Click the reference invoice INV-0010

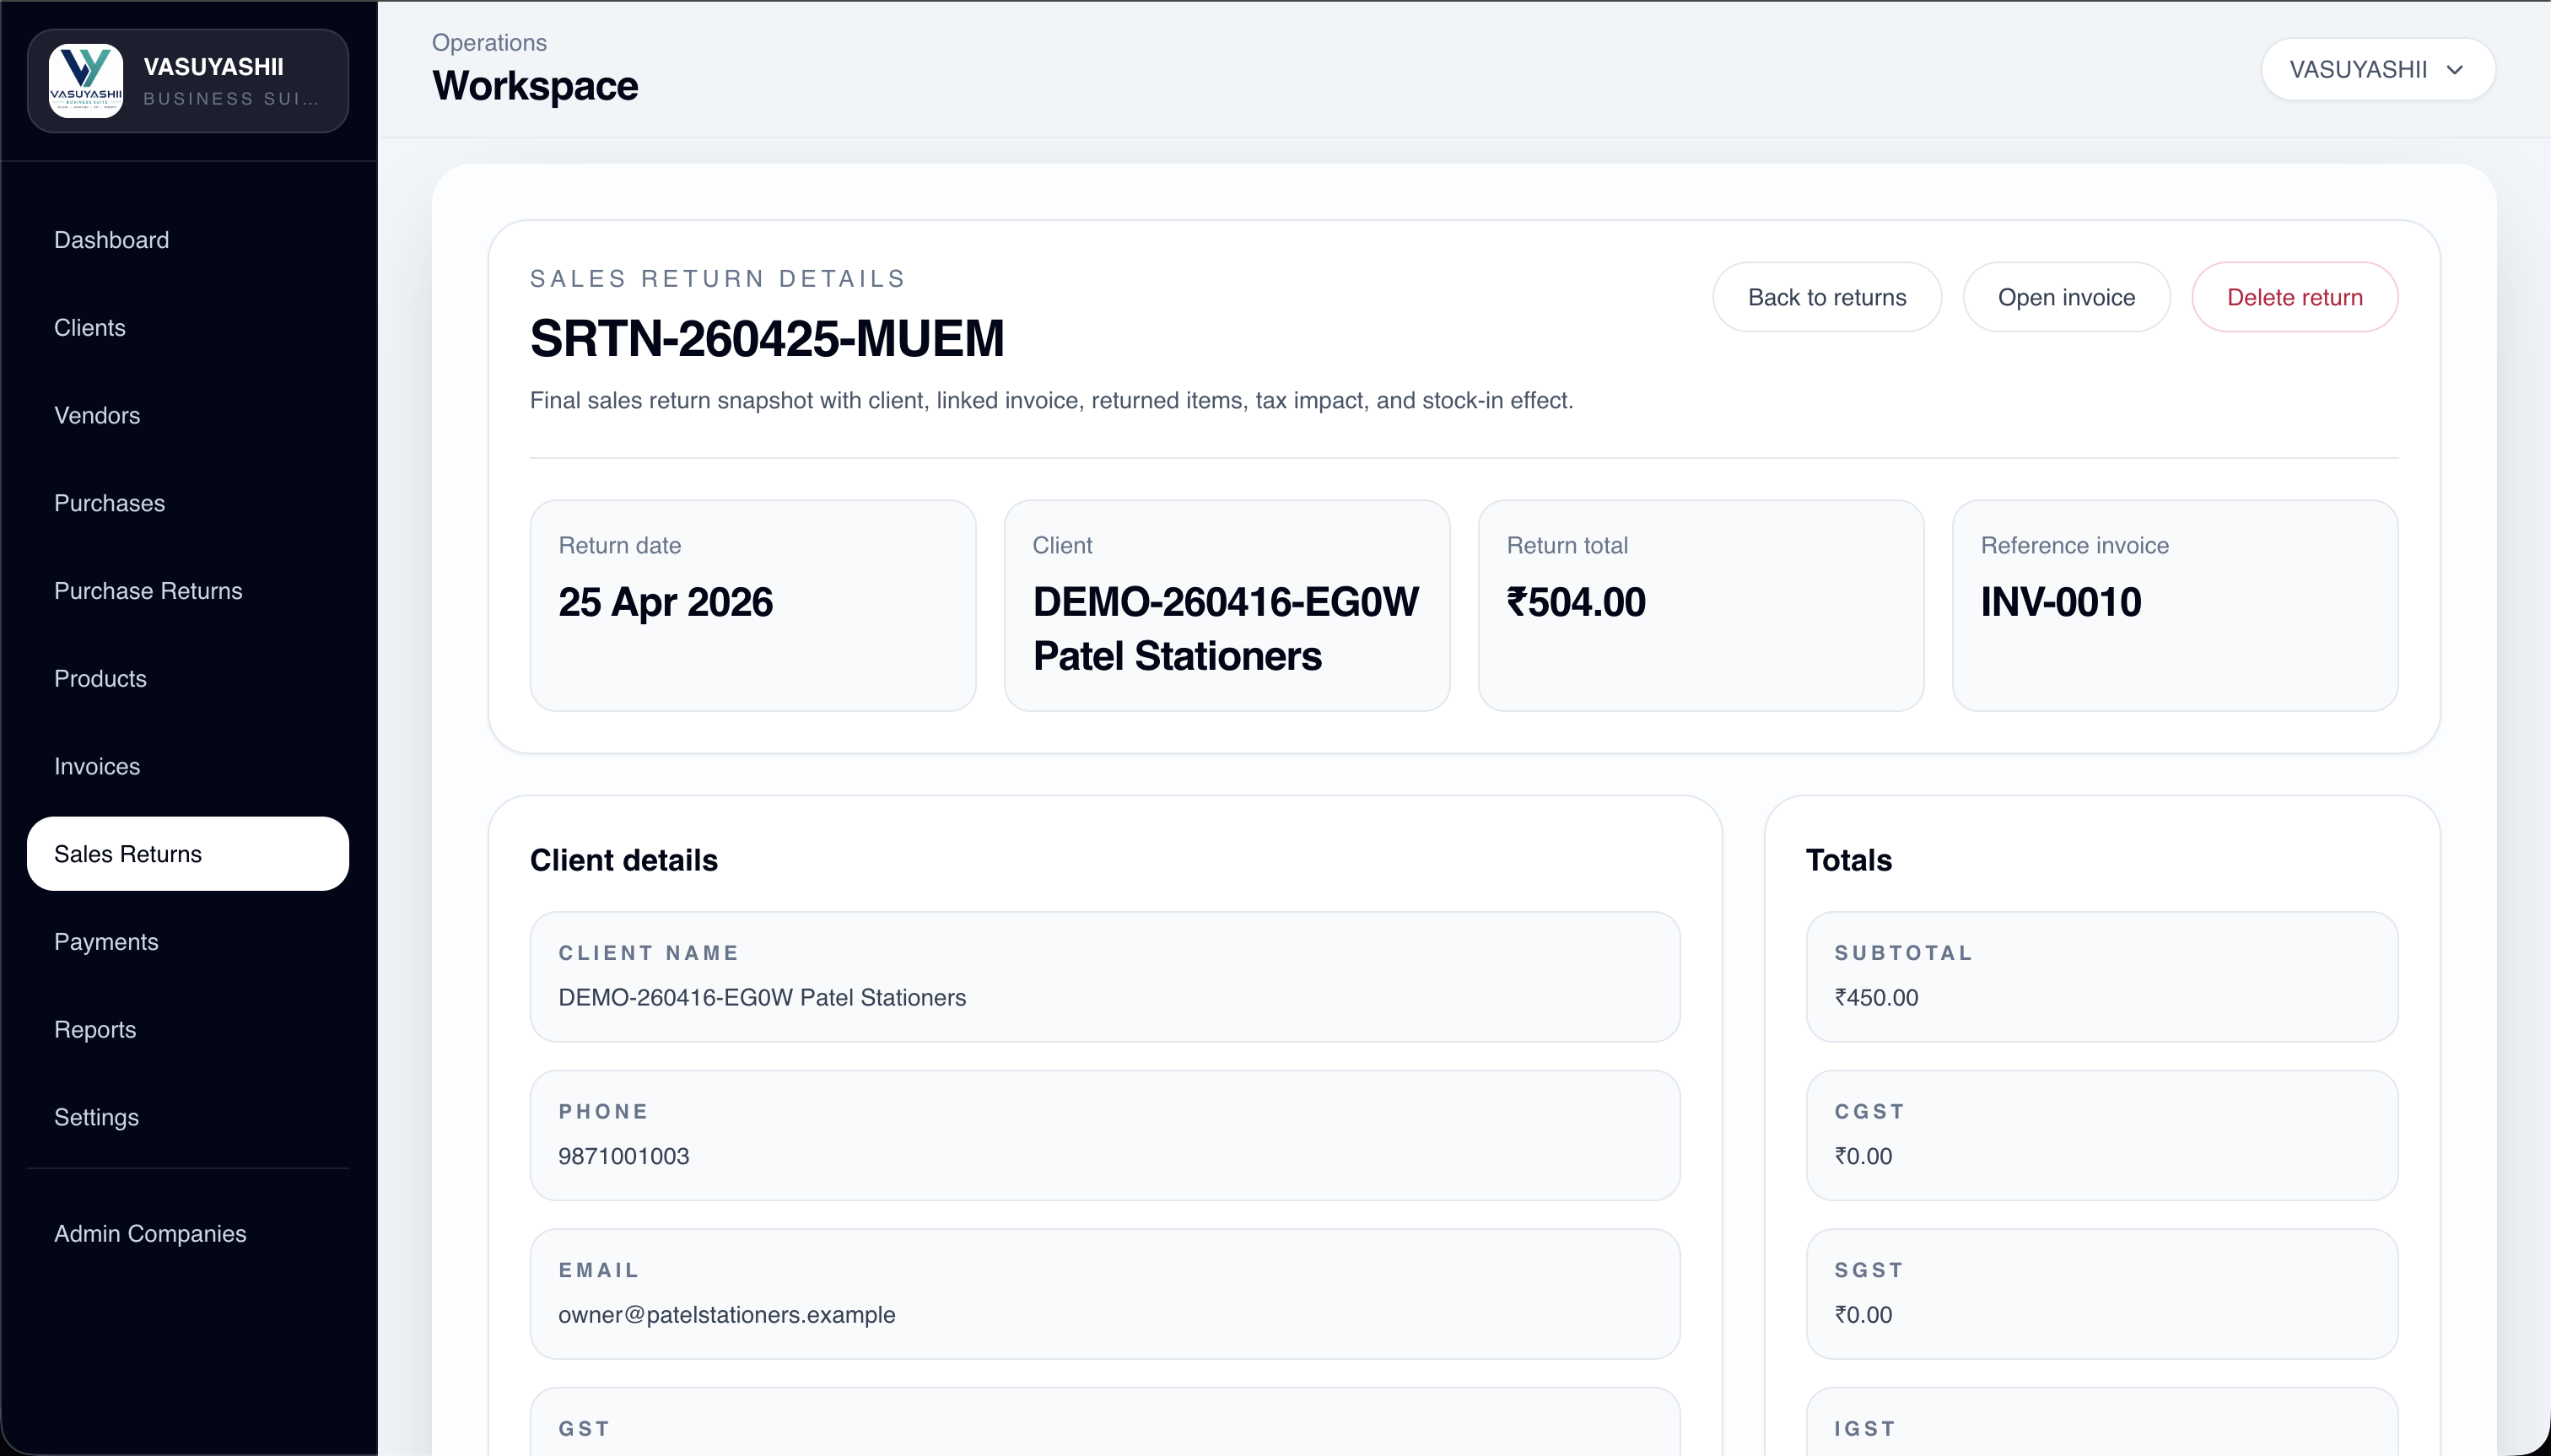point(2061,603)
